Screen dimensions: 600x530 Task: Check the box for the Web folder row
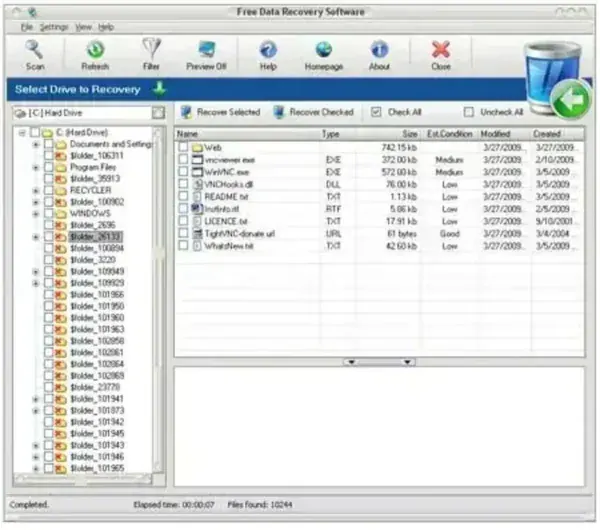tap(183, 147)
